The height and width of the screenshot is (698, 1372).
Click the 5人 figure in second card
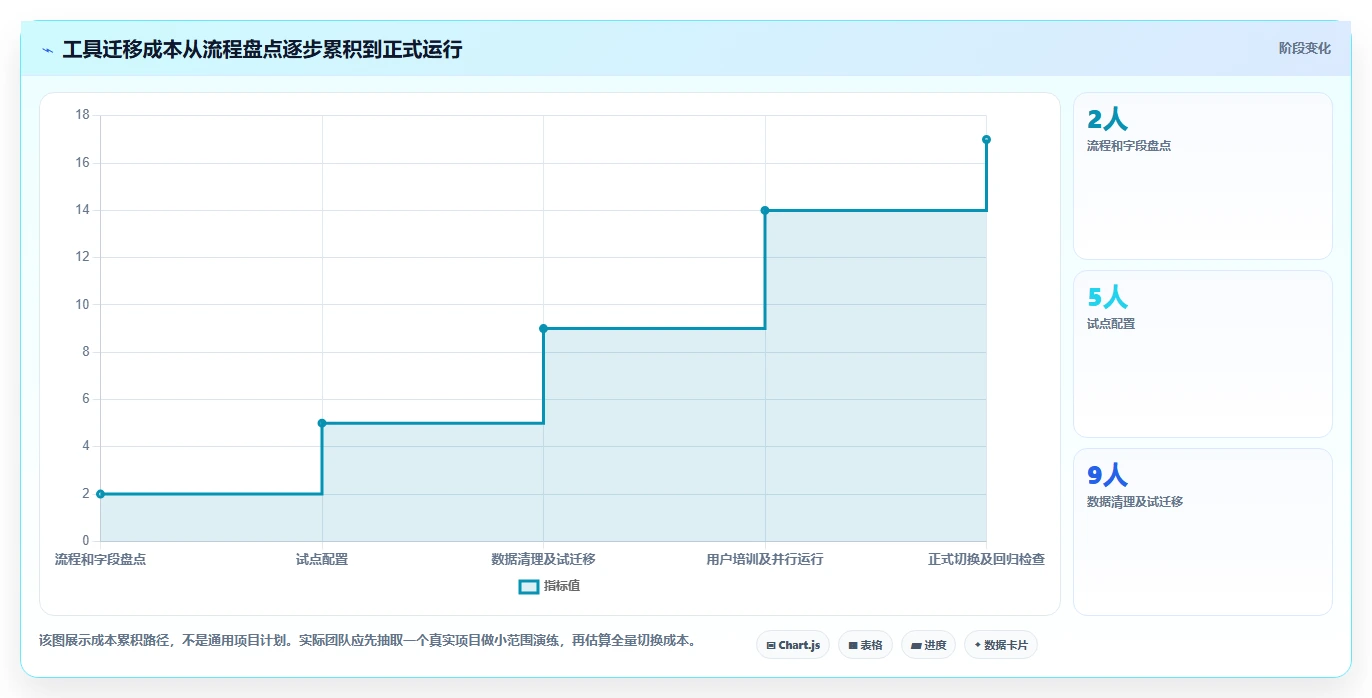coord(1107,297)
